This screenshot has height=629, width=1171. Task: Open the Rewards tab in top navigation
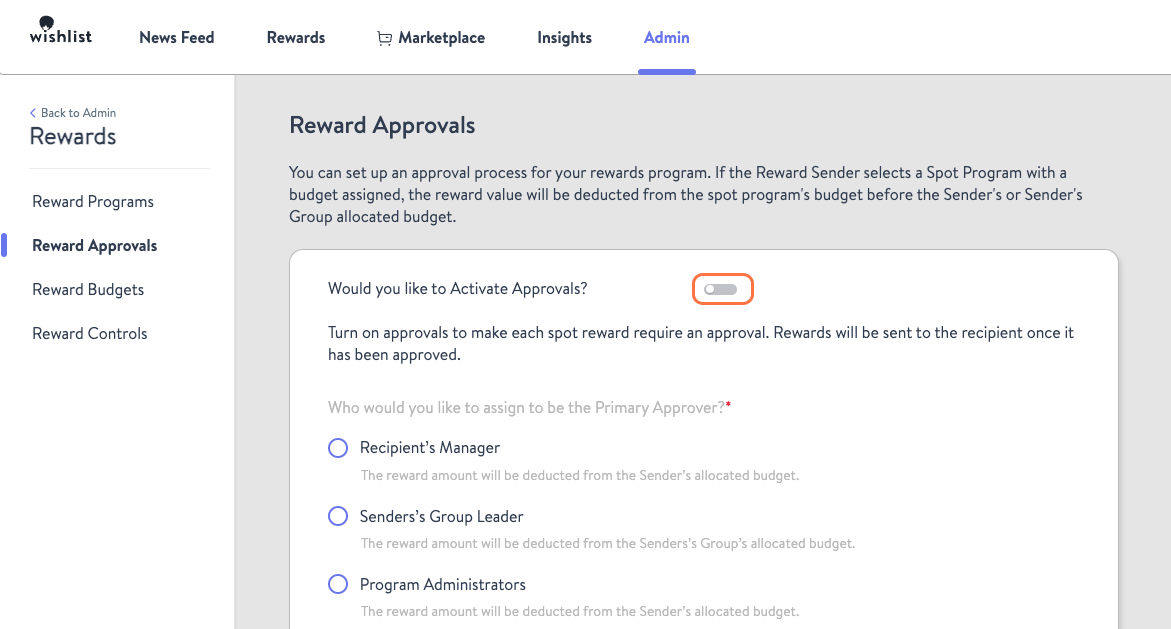(x=295, y=37)
